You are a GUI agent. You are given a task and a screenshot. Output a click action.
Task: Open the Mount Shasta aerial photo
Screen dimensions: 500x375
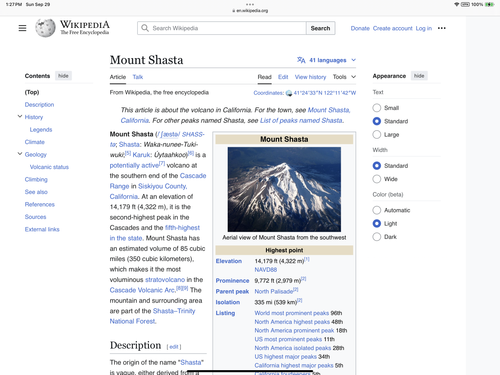(x=284, y=189)
